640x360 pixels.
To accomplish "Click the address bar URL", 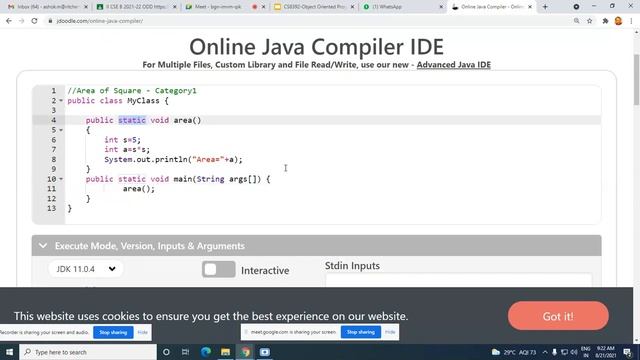I will pyautogui.click(x=100, y=21).
